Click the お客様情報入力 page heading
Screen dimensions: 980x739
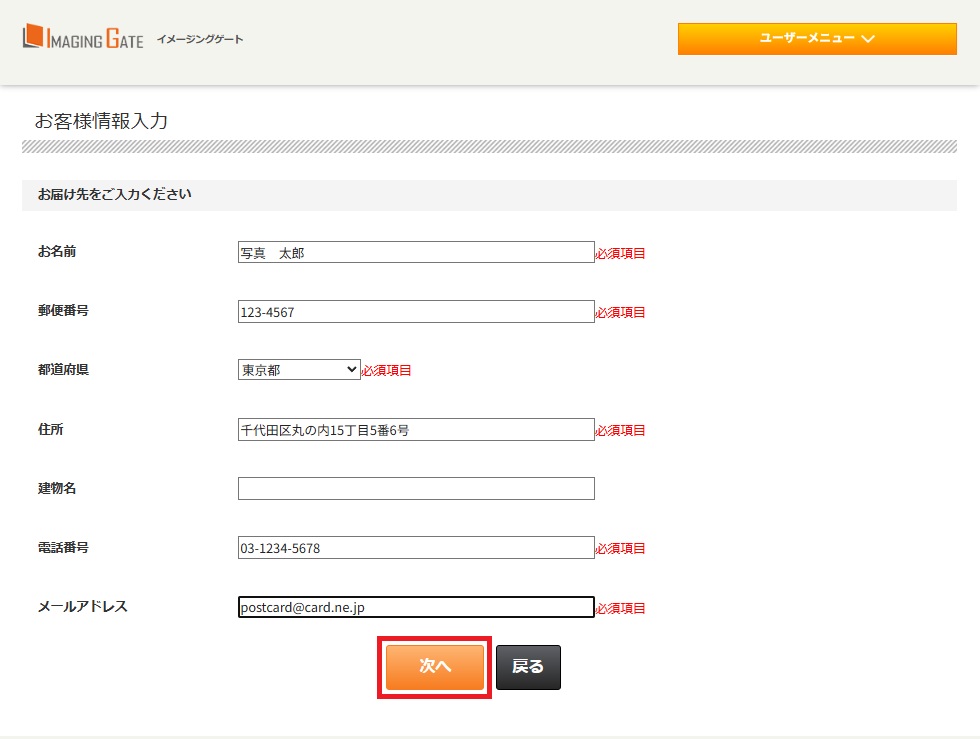tap(101, 122)
